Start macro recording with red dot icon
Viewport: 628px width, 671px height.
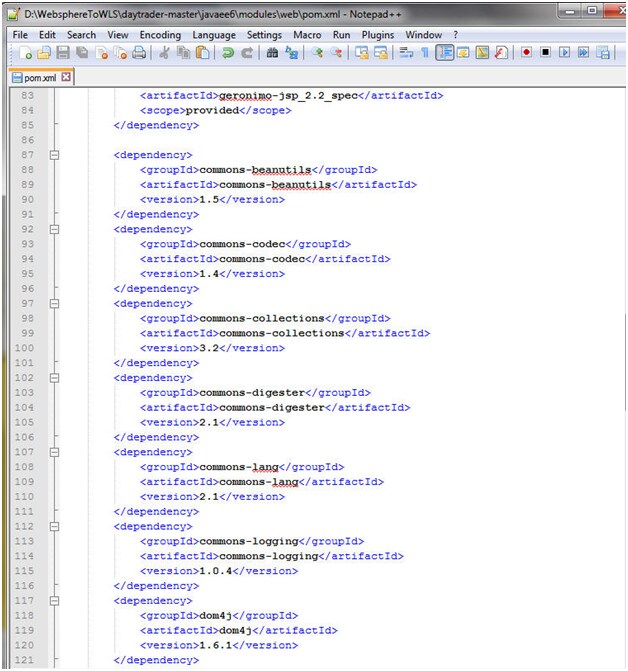526,53
